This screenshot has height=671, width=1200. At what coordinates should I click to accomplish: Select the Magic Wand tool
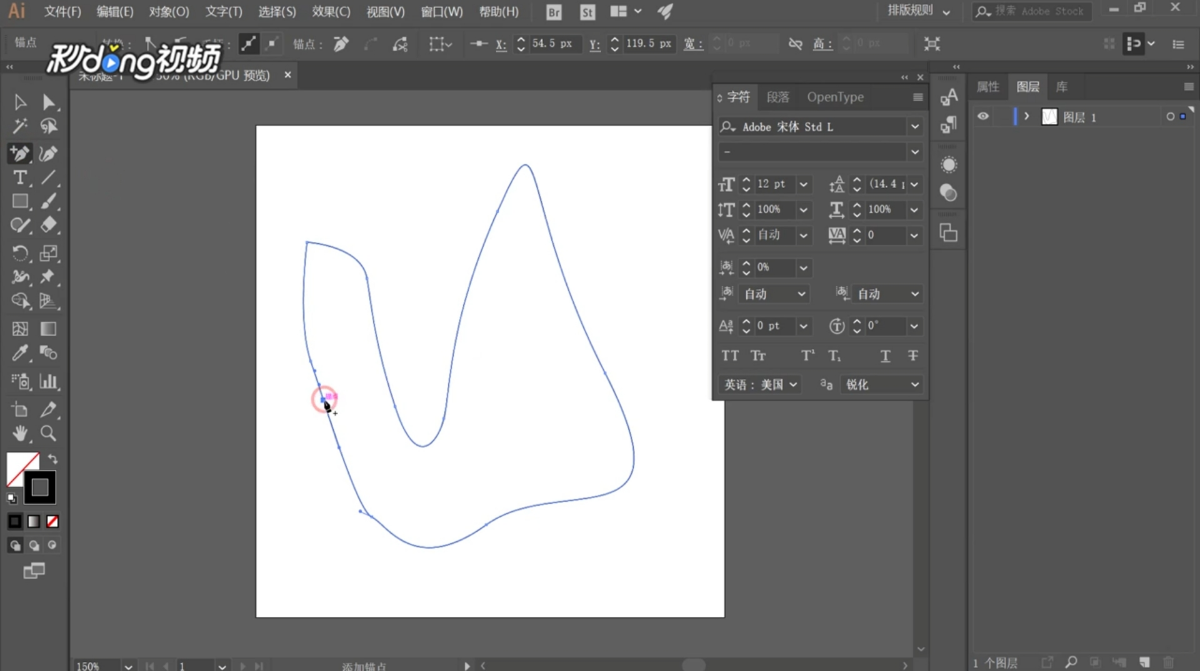pos(20,127)
